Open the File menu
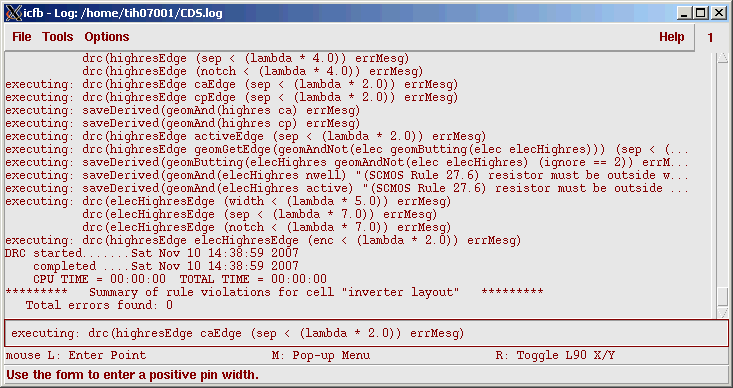The width and height of the screenshot is (733, 388). (x=22, y=37)
